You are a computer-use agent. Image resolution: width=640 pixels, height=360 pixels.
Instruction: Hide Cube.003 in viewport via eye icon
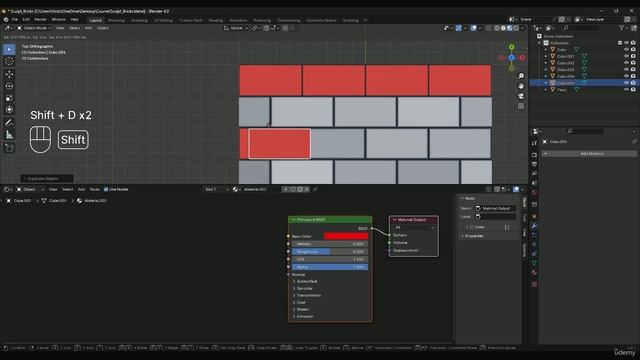626,69
